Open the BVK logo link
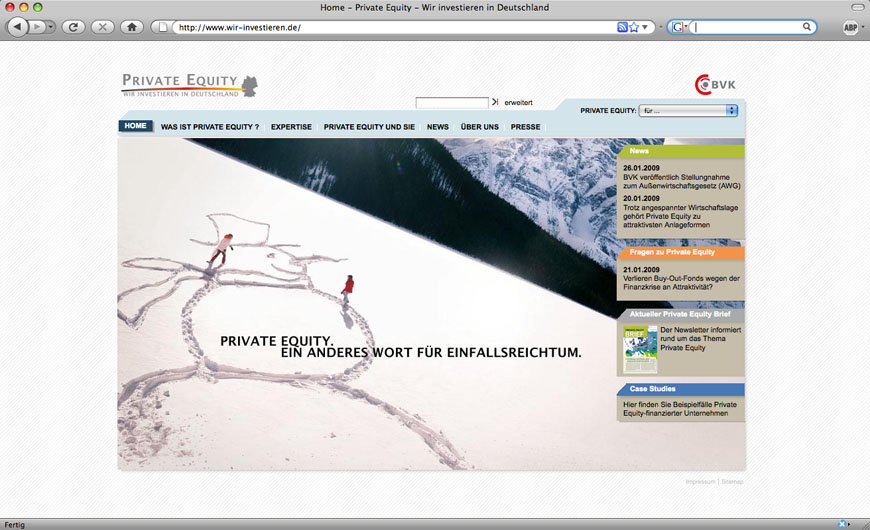Viewport: 870px width, 530px height. (x=715, y=84)
